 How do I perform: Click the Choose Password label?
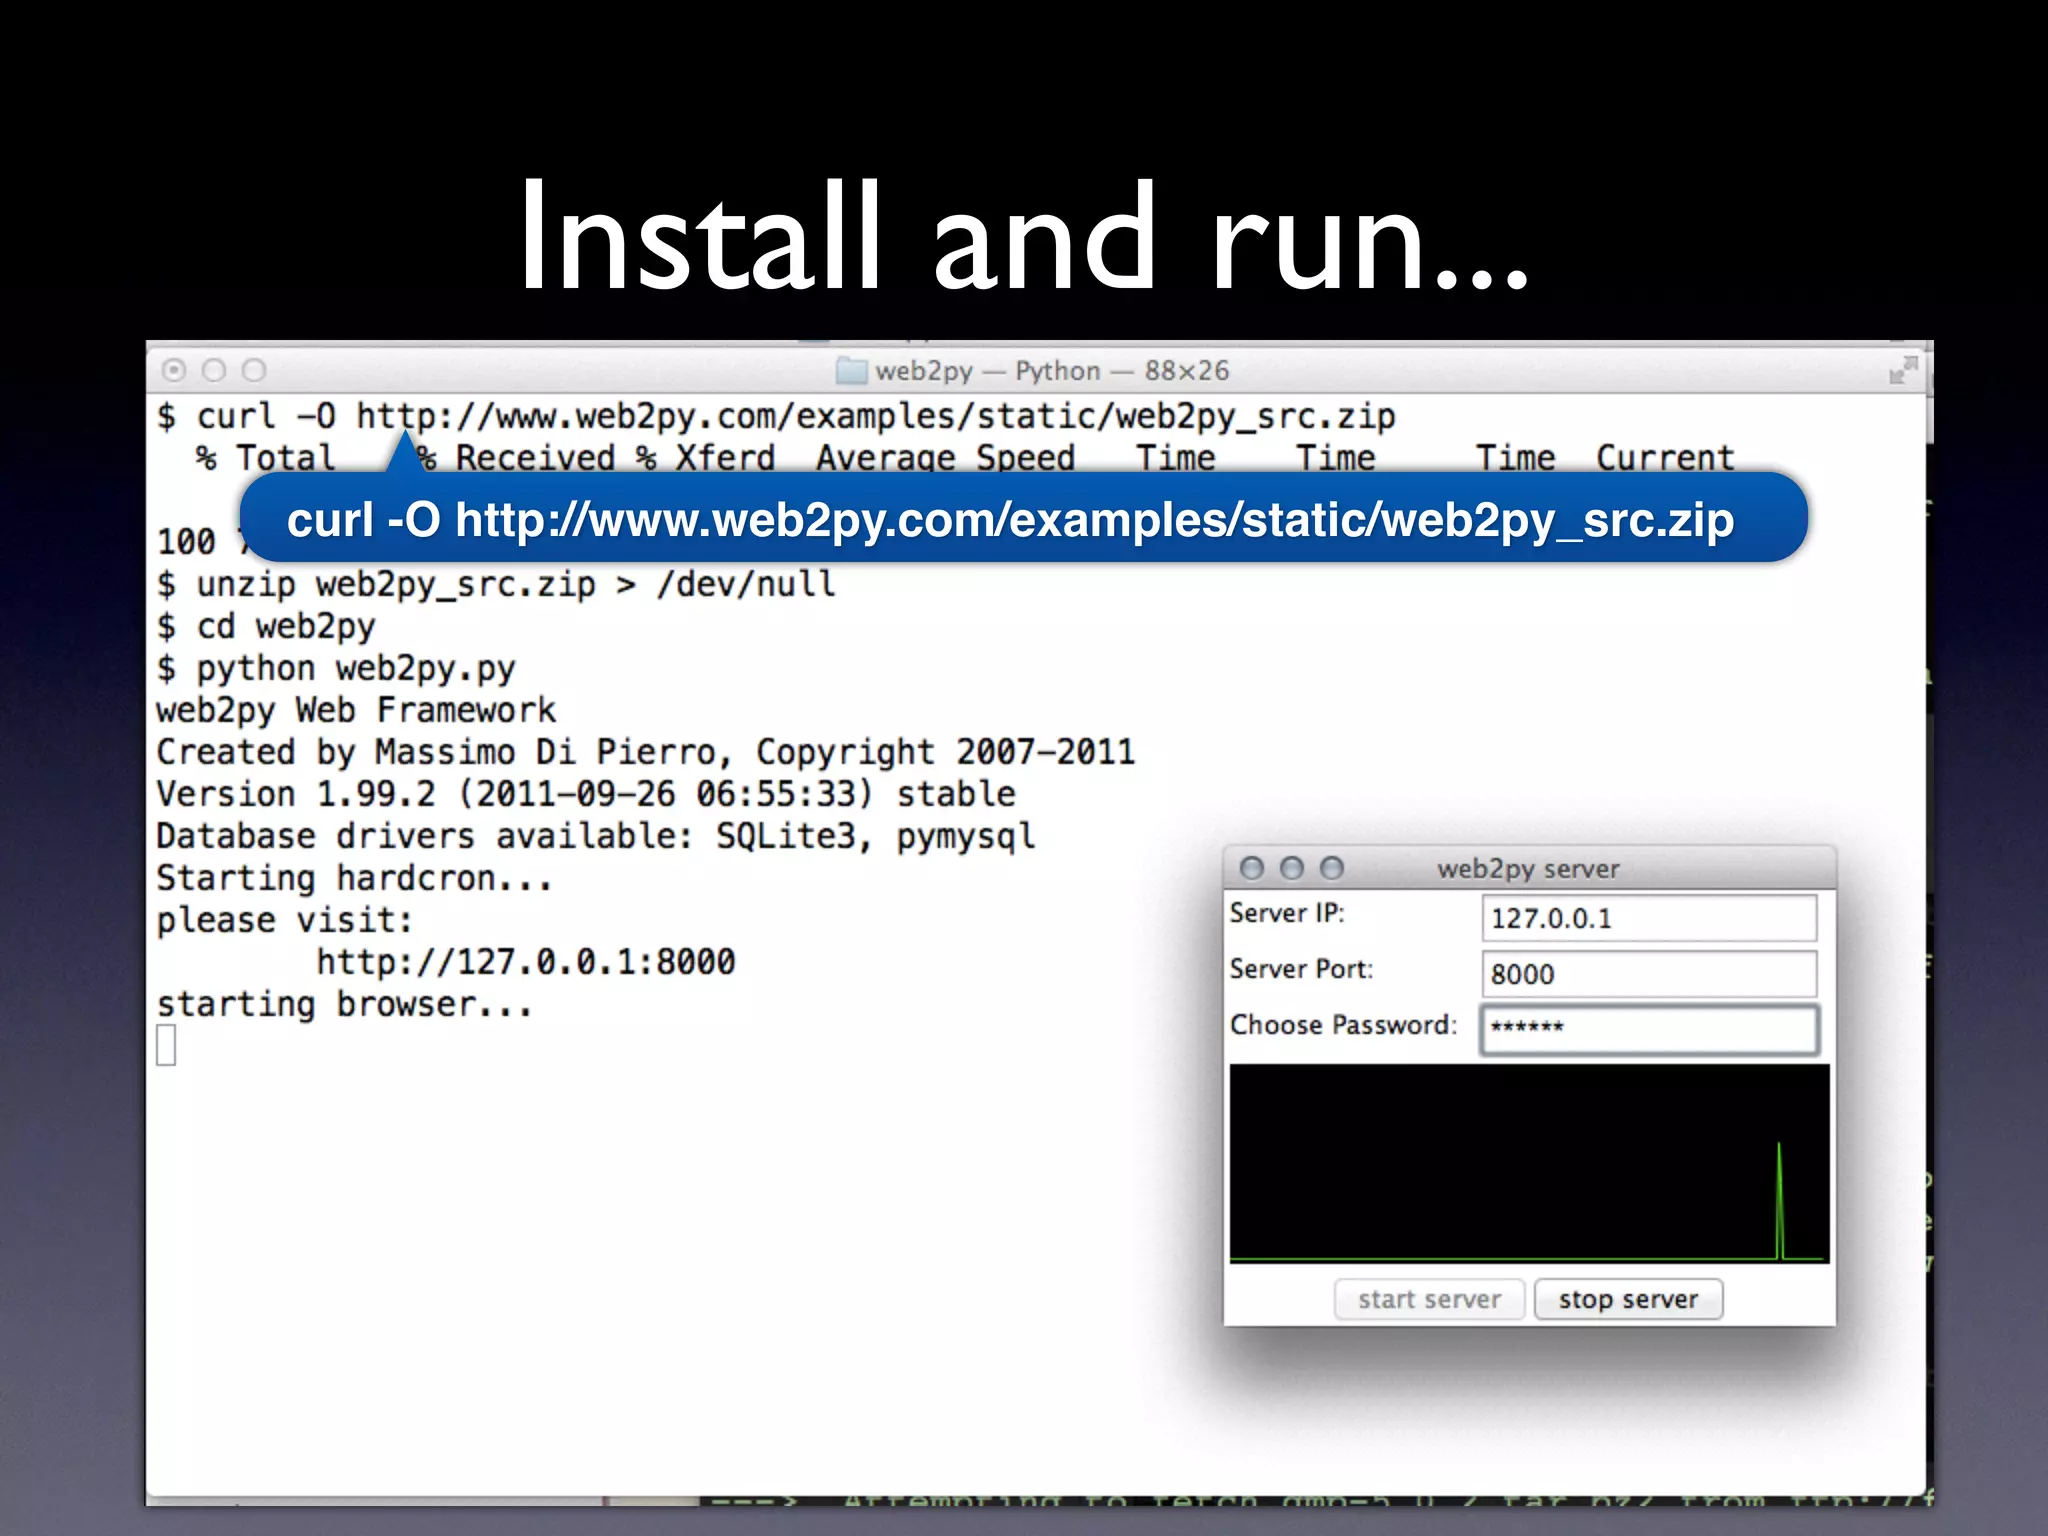tap(1343, 1025)
